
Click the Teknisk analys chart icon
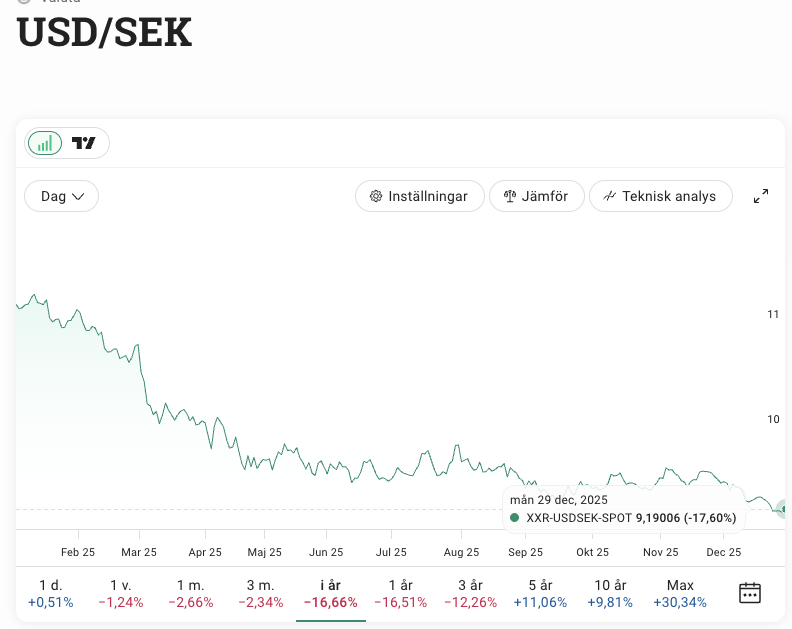click(609, 196)
